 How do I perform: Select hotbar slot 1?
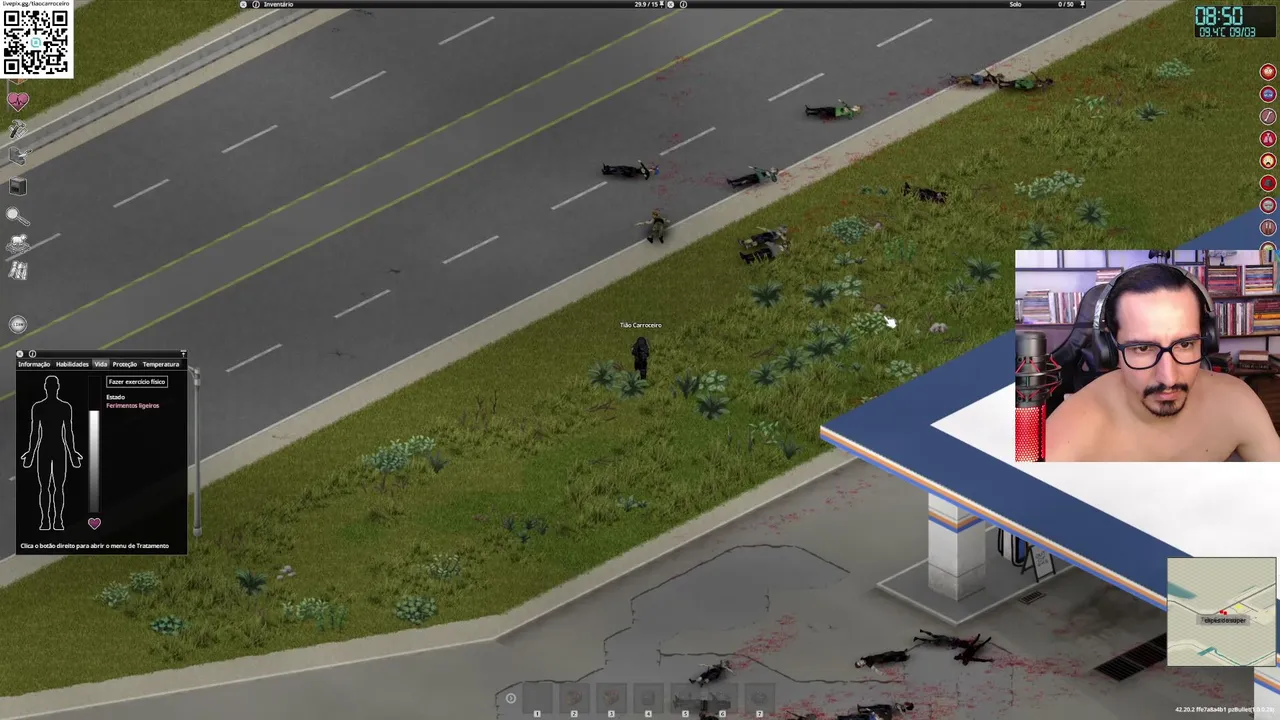coord(537,699)
